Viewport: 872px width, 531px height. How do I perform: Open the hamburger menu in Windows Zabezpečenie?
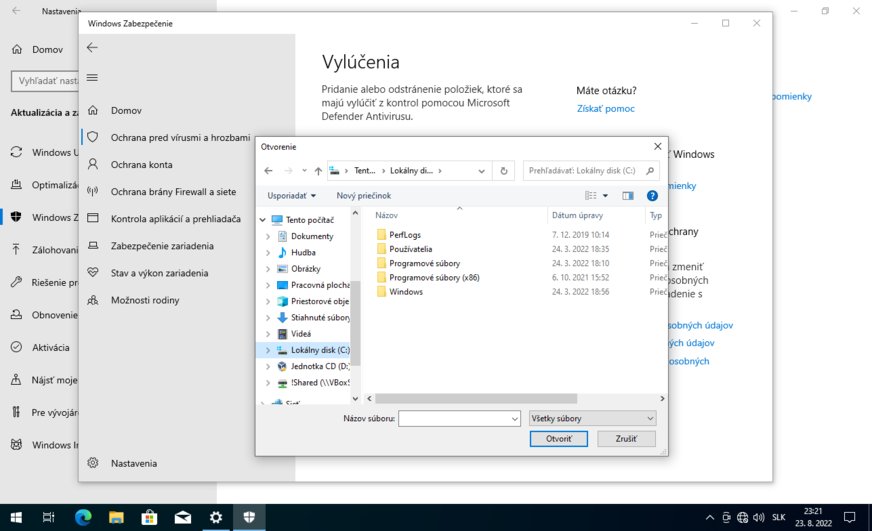click(92, 78)
